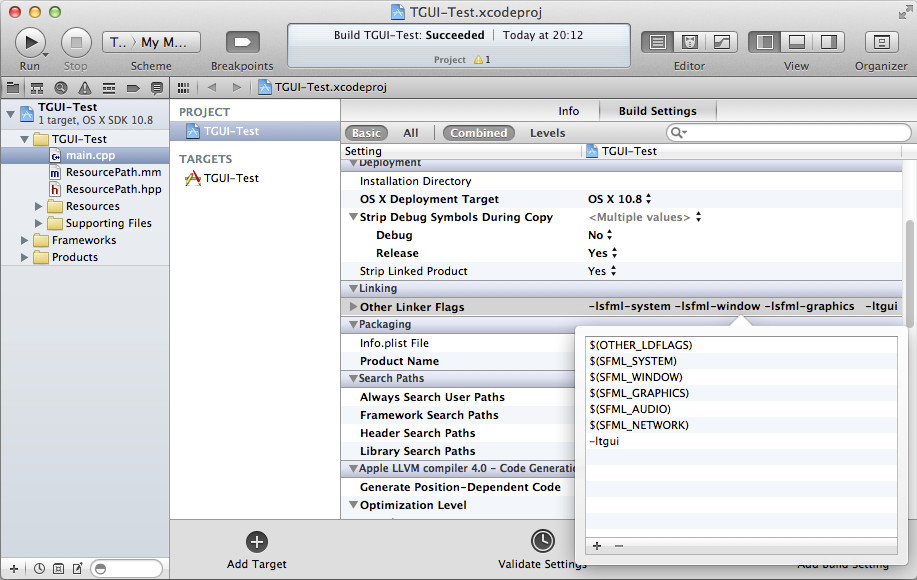Viewport: 917px width, 580px height.
Task: Click the Stop button in toolbar
Action: pyautogui.click(x=76, y=42)
